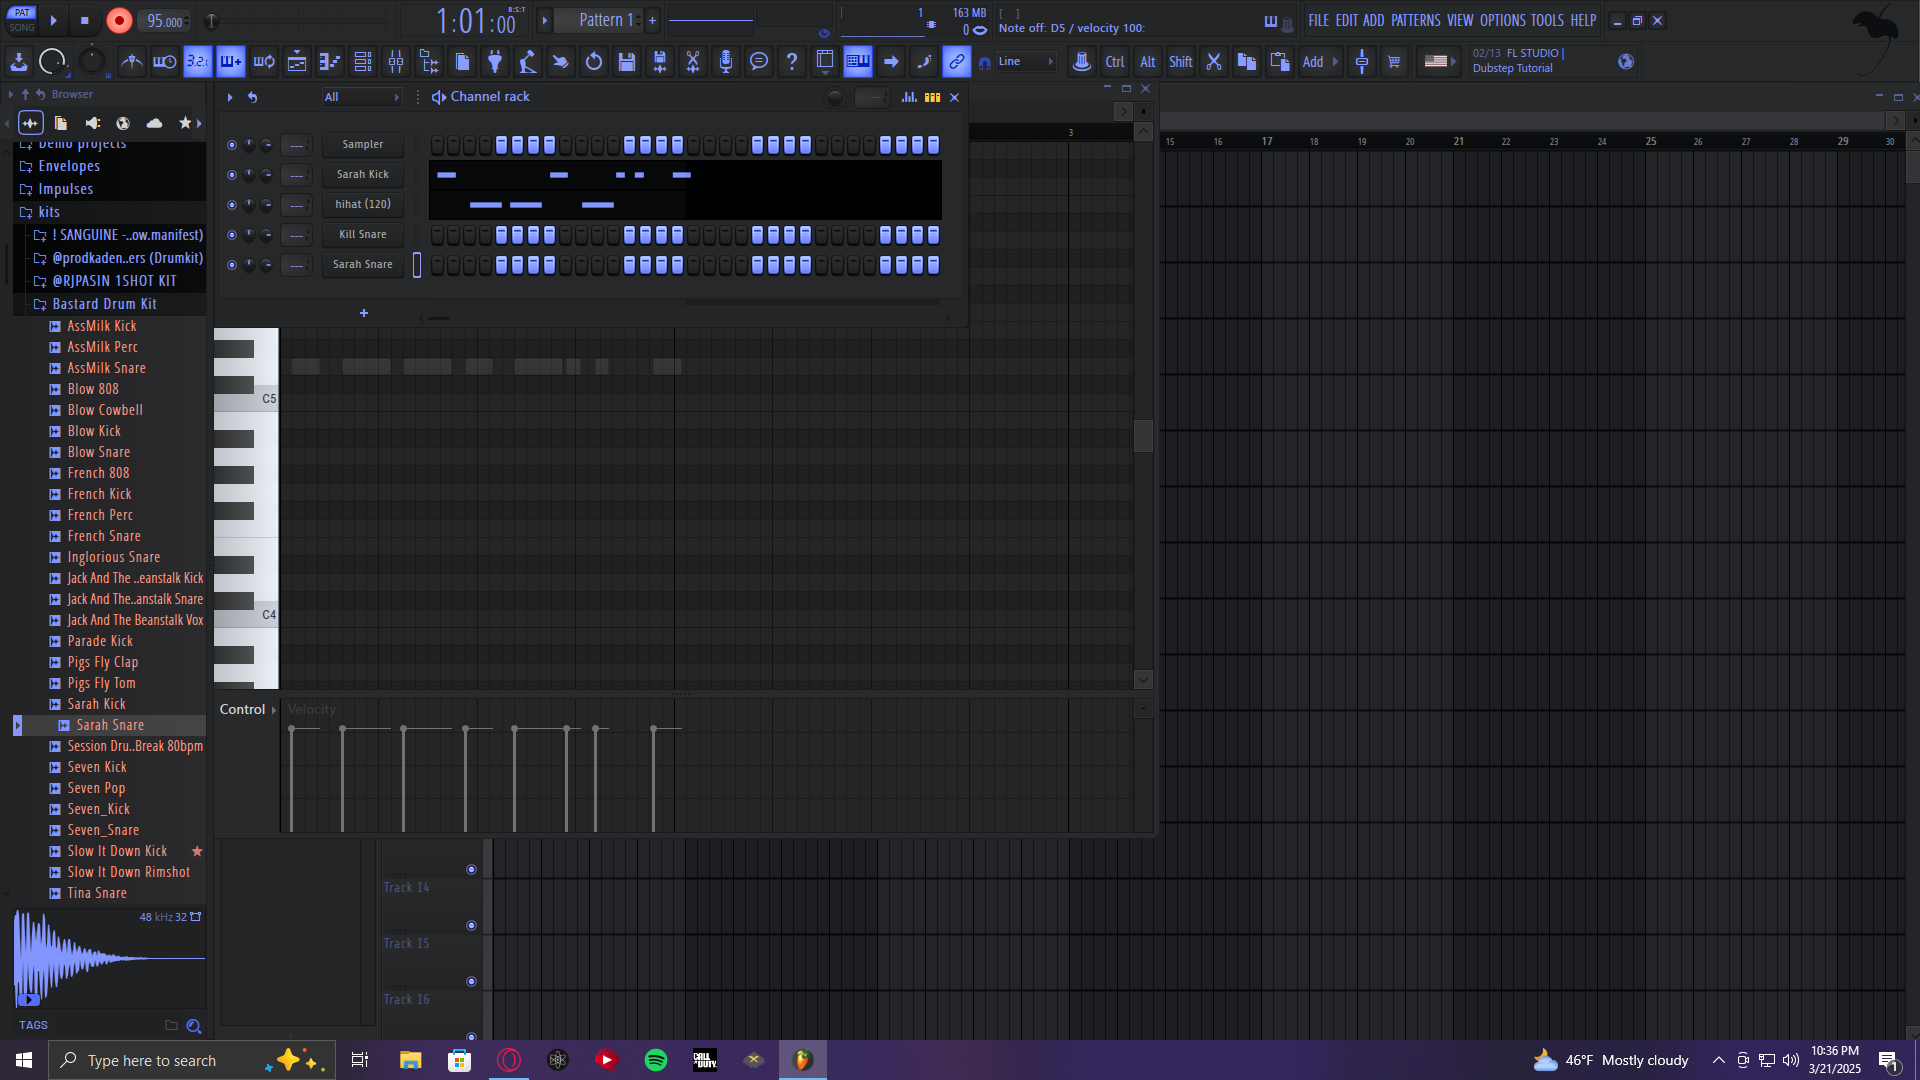Toggle the Kill Snare channel mute light
This screenshot has width=1920, height=1080.
point(231,235)
